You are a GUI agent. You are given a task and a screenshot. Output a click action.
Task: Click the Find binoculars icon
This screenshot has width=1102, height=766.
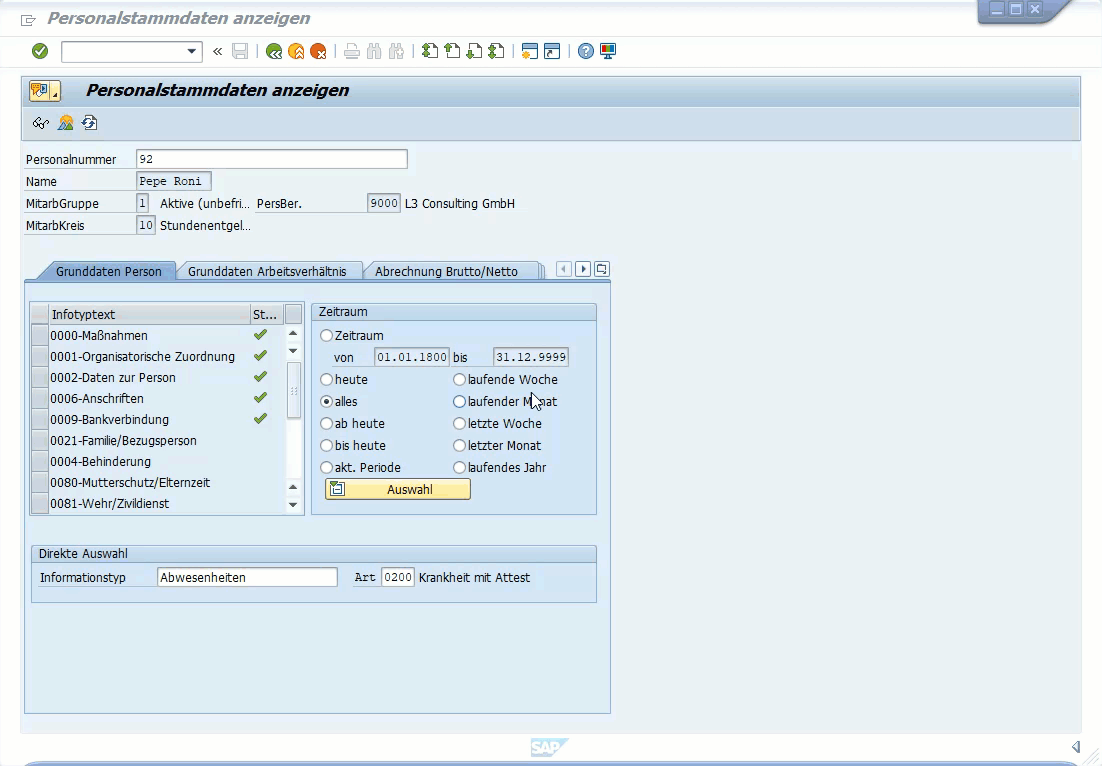coord(374,51)
